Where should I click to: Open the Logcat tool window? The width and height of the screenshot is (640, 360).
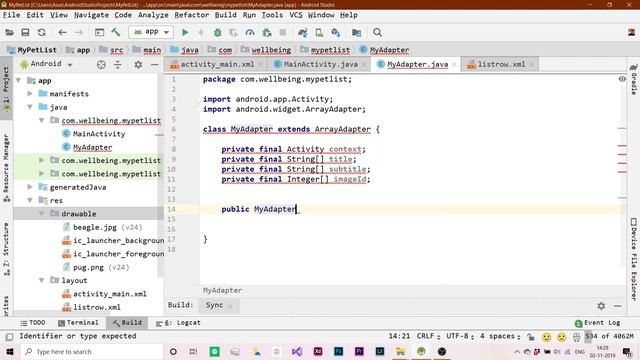pos(178,322)
